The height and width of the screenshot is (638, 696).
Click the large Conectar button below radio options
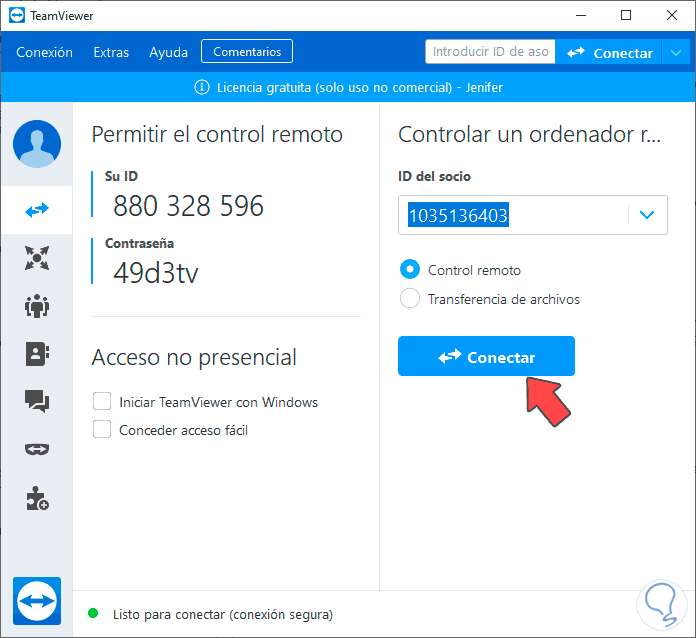point(486,356)
